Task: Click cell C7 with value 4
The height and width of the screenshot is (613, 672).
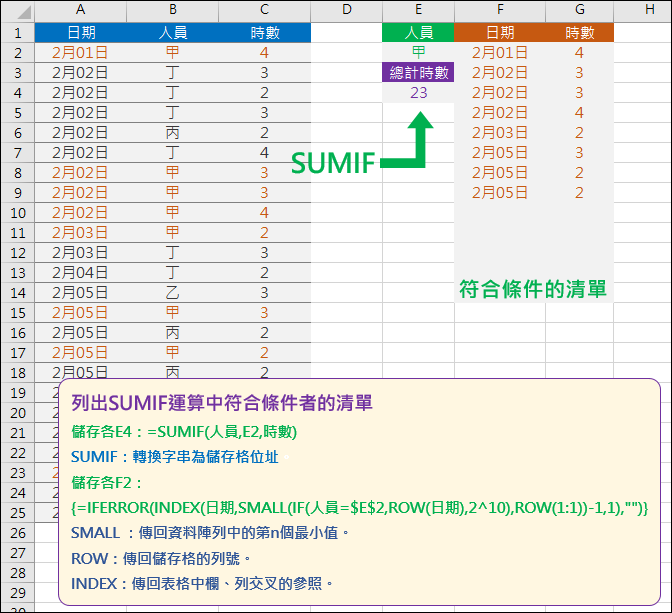Action: (x=264, y=153)
